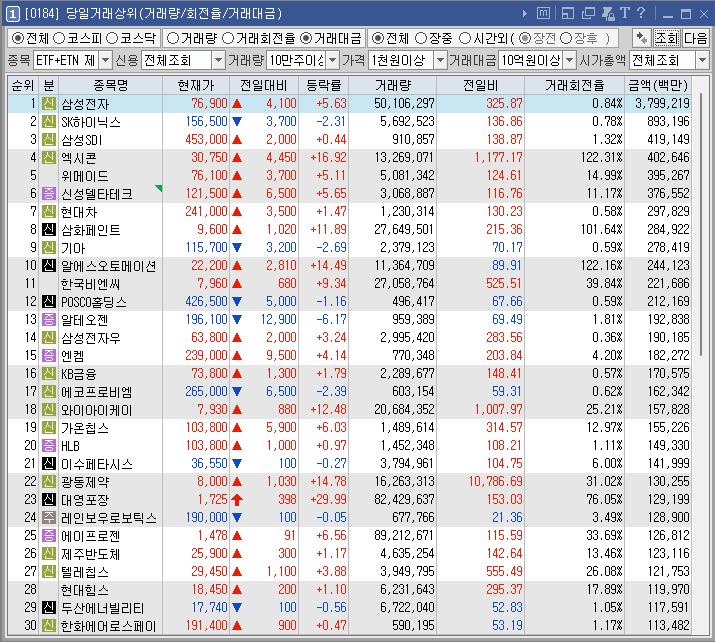The width and height of the screenshot is (715, 642).
Task: Click the 신 badge icon for 삼성전자
Action: 49,104
